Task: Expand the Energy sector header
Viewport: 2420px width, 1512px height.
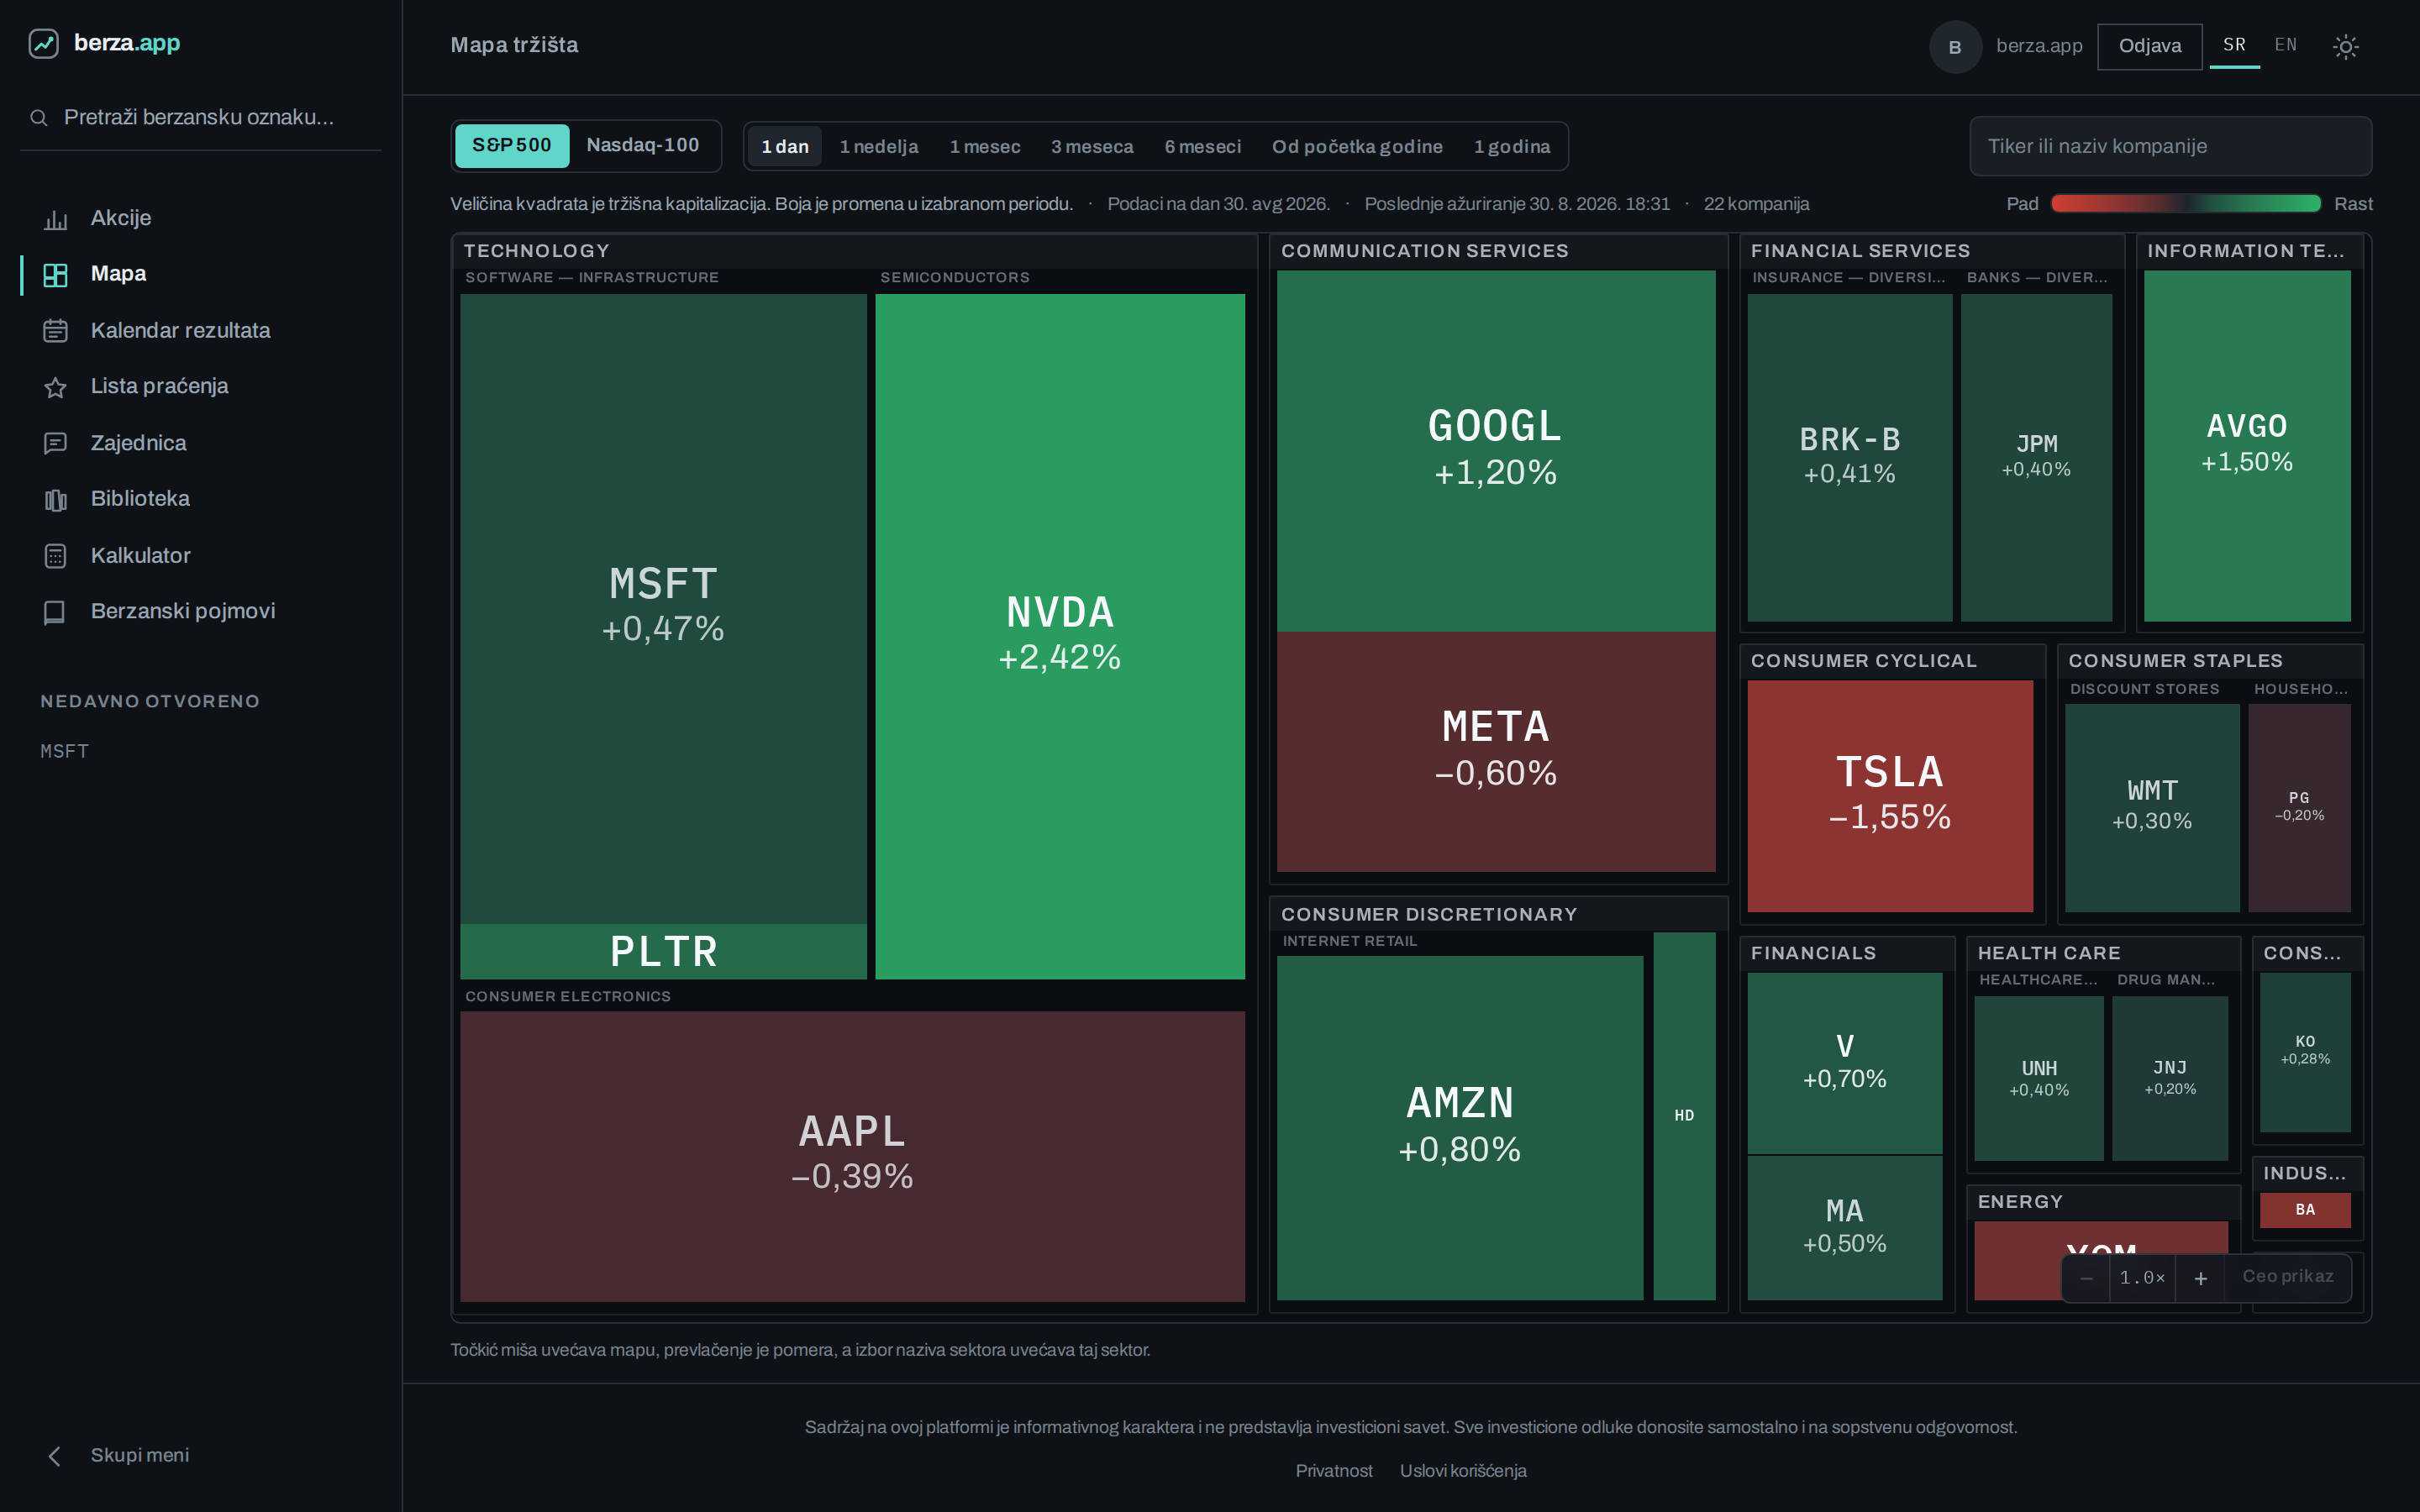Action: [2103, 1202]
